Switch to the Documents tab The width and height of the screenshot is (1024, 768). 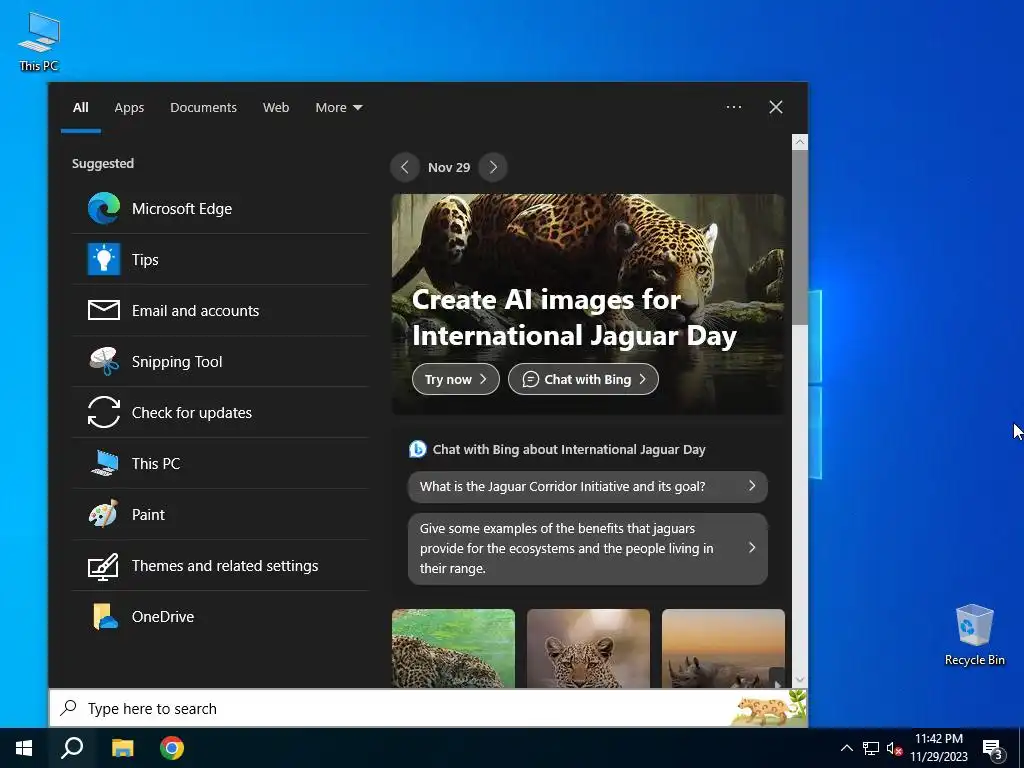203,107
